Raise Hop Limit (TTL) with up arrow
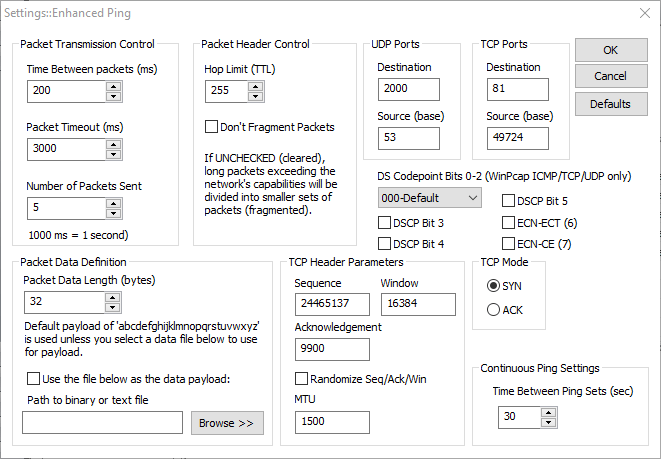This screenshot has height=459, width=661. tap(255, 86)
